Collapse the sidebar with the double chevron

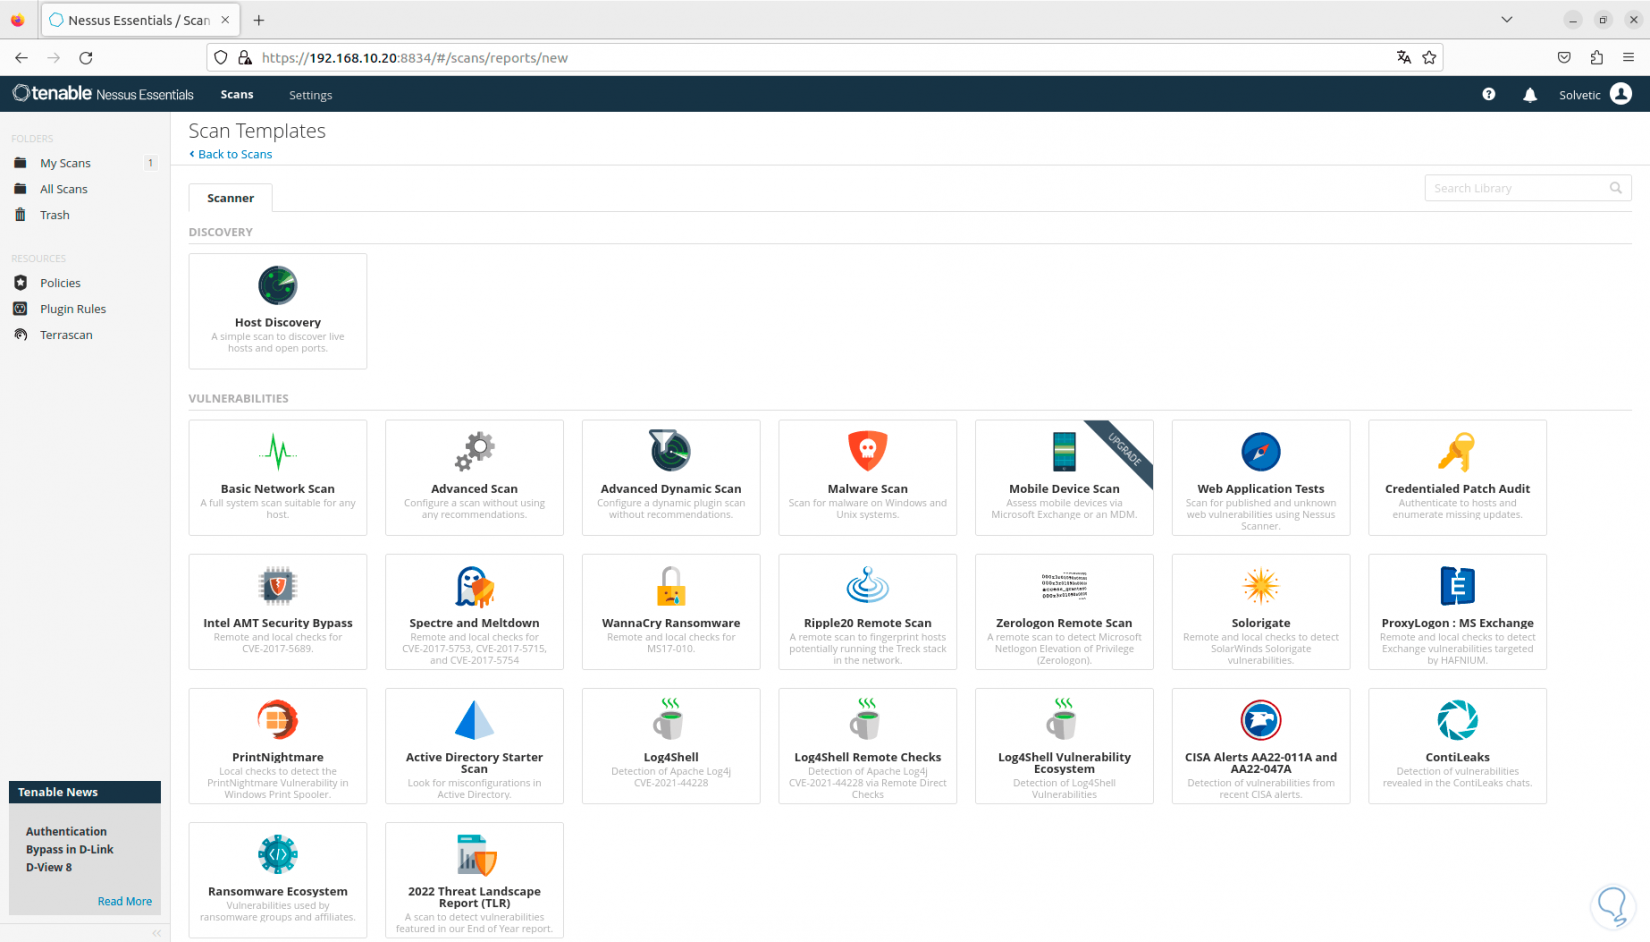[156, 933]
